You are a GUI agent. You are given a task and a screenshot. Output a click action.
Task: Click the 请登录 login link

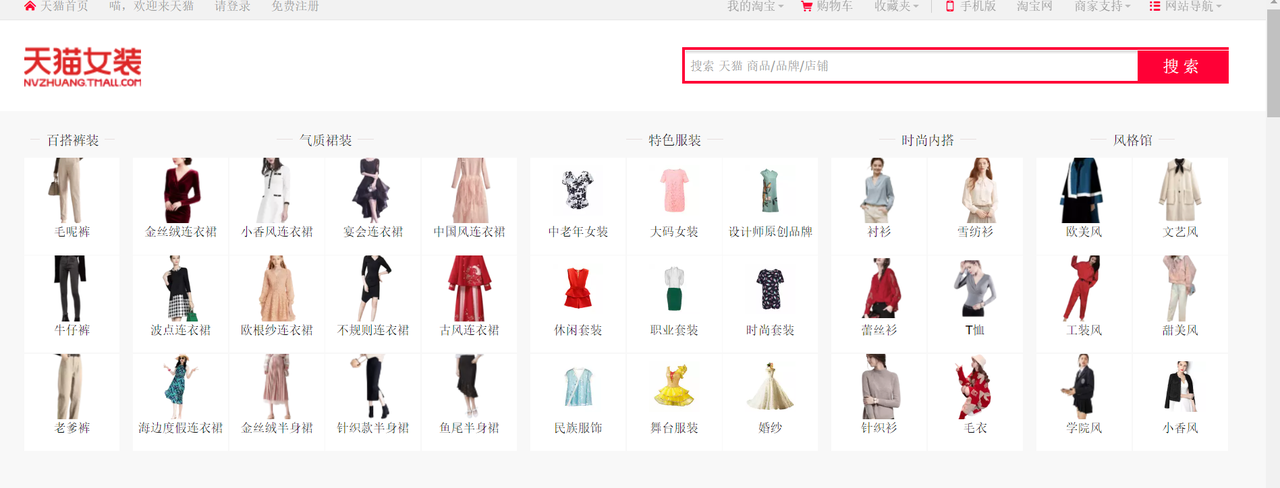point(233,6)
